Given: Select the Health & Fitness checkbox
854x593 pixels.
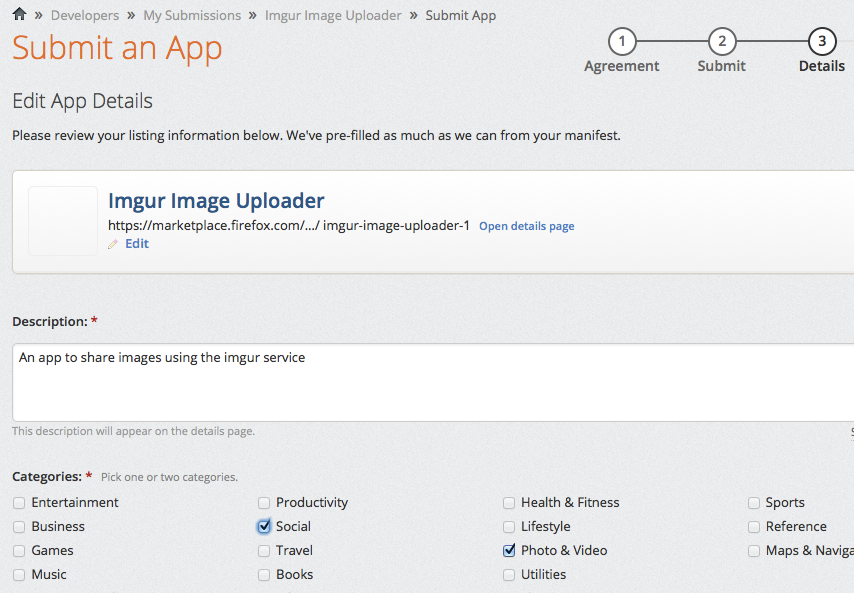Looking at the screenshot, I should tap(510, 503).
